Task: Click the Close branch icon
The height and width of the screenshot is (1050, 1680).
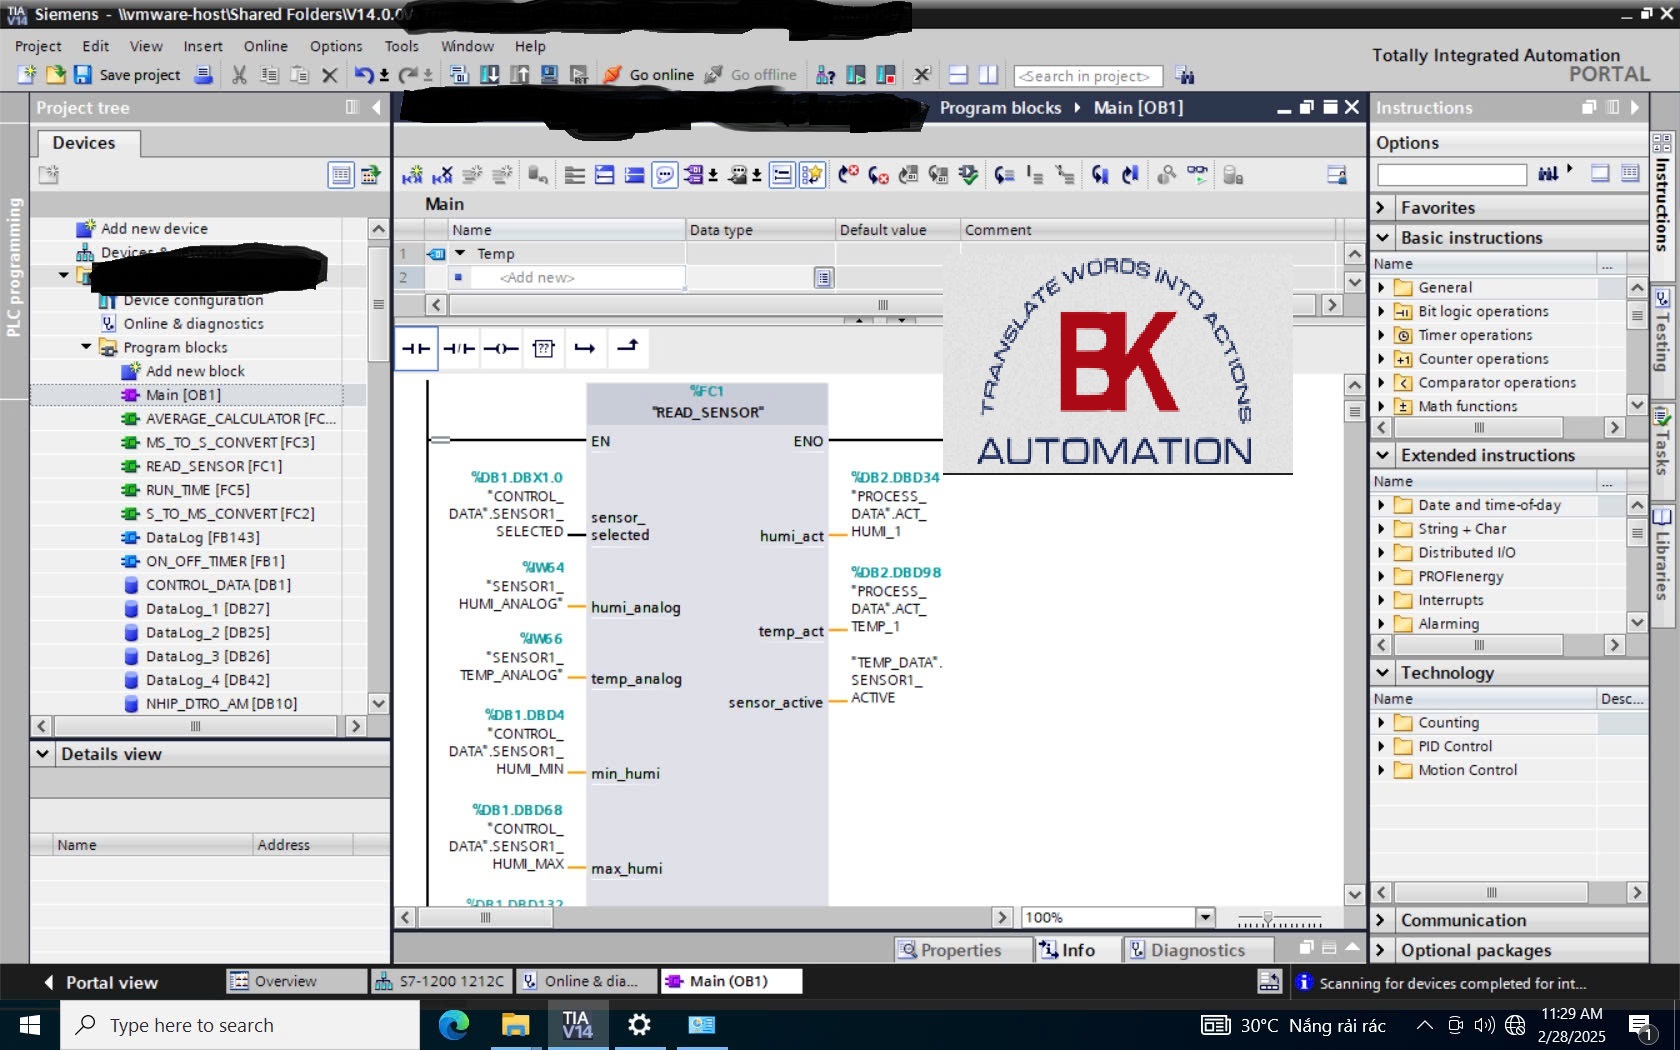Action: (627, 348)
